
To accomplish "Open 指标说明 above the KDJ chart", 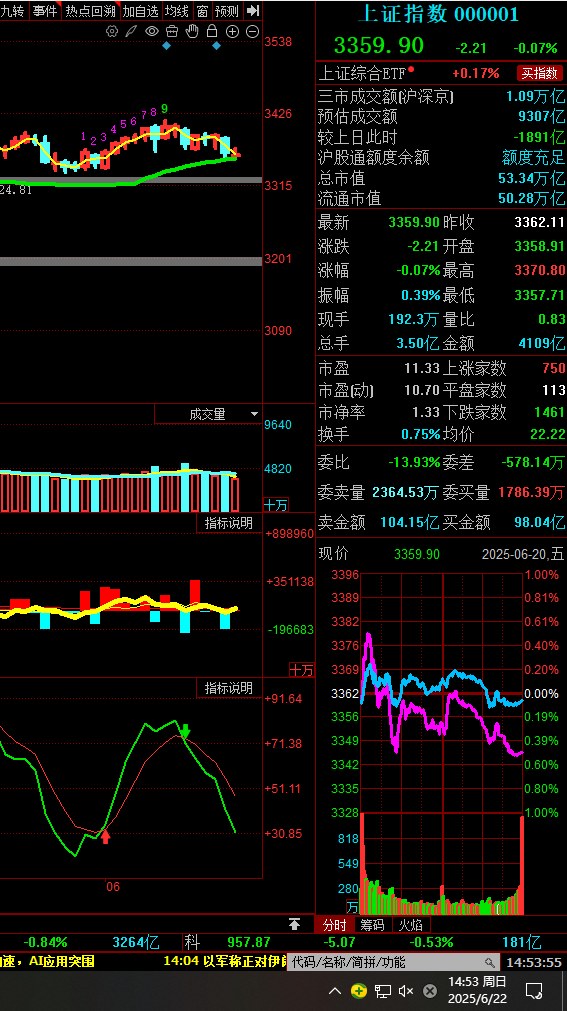I will click(229, 688).
